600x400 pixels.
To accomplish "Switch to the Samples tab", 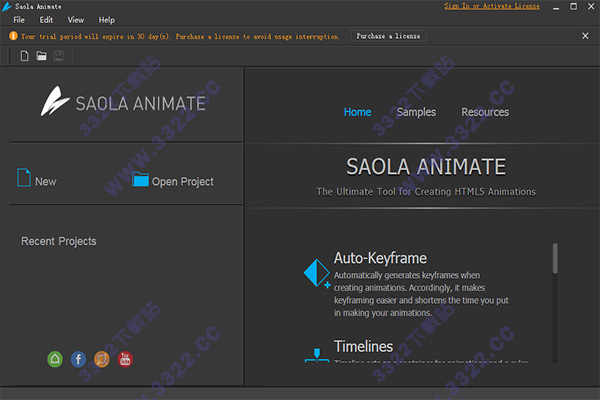I will tap(416, 112).
